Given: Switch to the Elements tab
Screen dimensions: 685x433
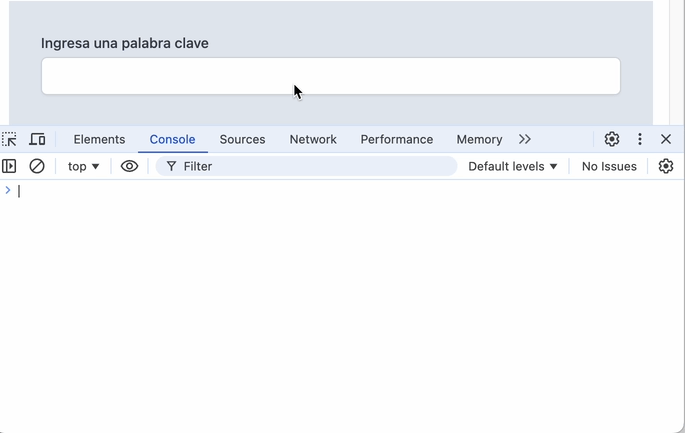Looking at the screenshot, I should point(99,139).
